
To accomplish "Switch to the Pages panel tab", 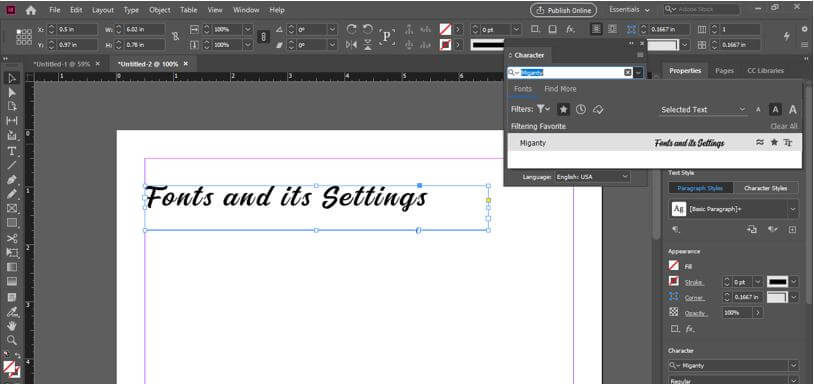I will [x=724, y=71].
